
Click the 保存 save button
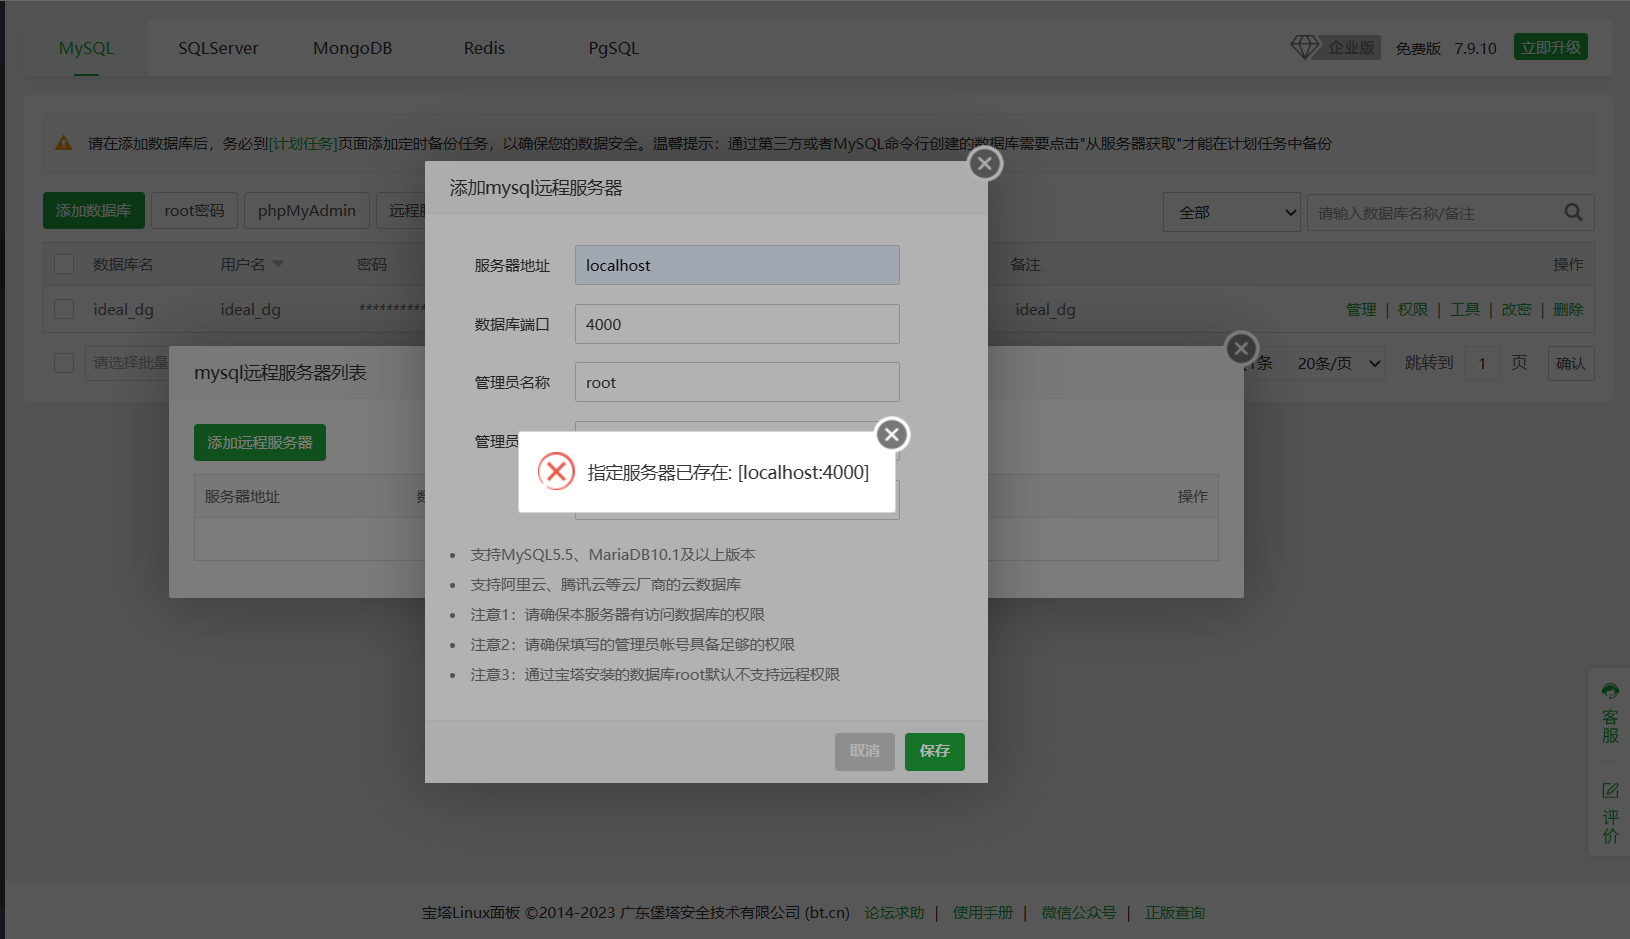coord(935,752)
